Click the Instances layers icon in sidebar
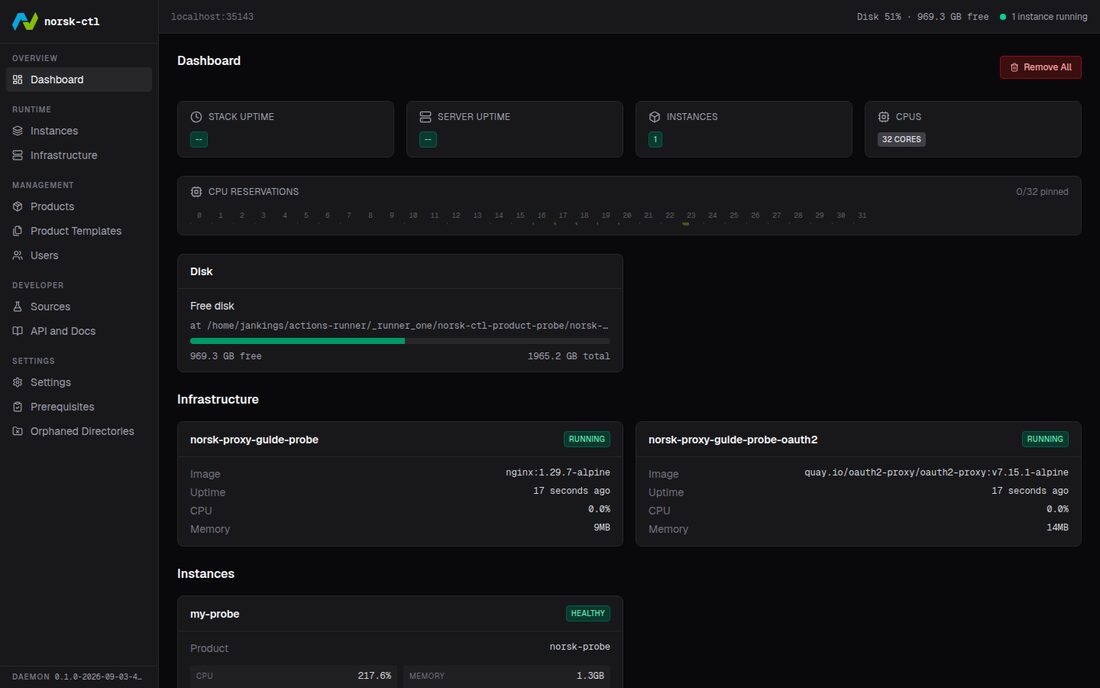 (18, 131)
